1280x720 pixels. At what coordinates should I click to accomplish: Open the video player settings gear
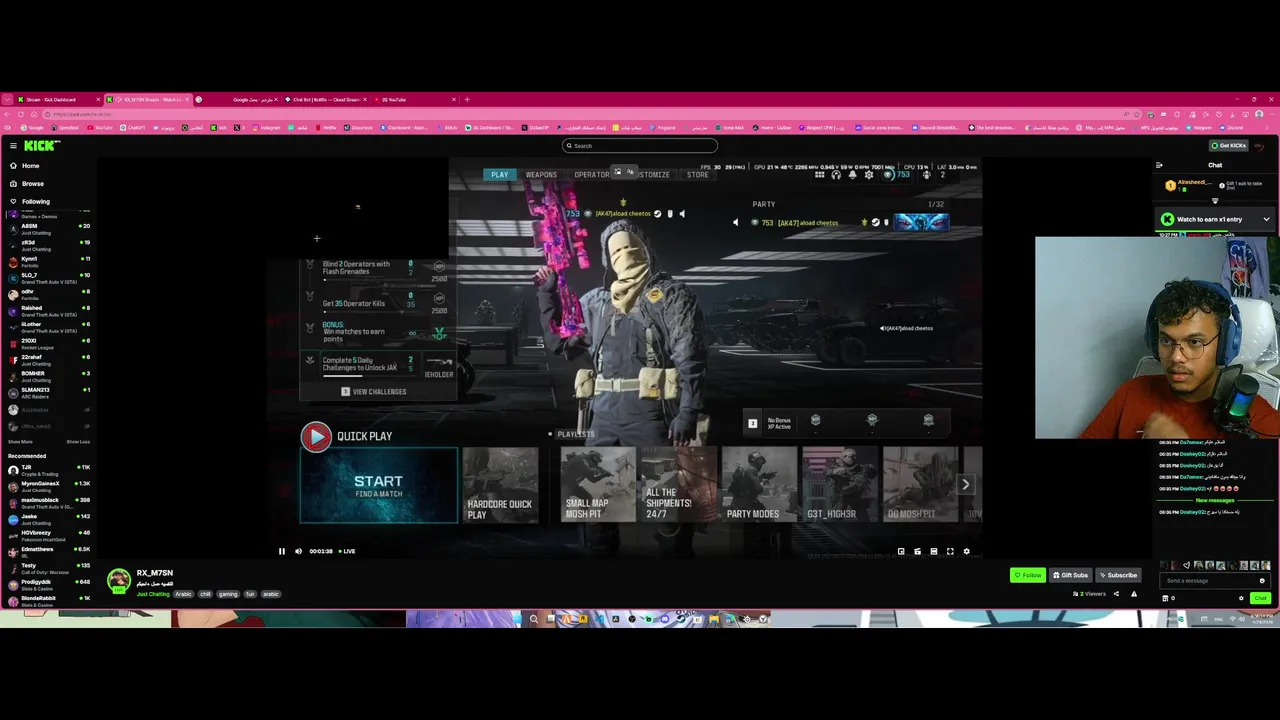[x=966, y=551]
